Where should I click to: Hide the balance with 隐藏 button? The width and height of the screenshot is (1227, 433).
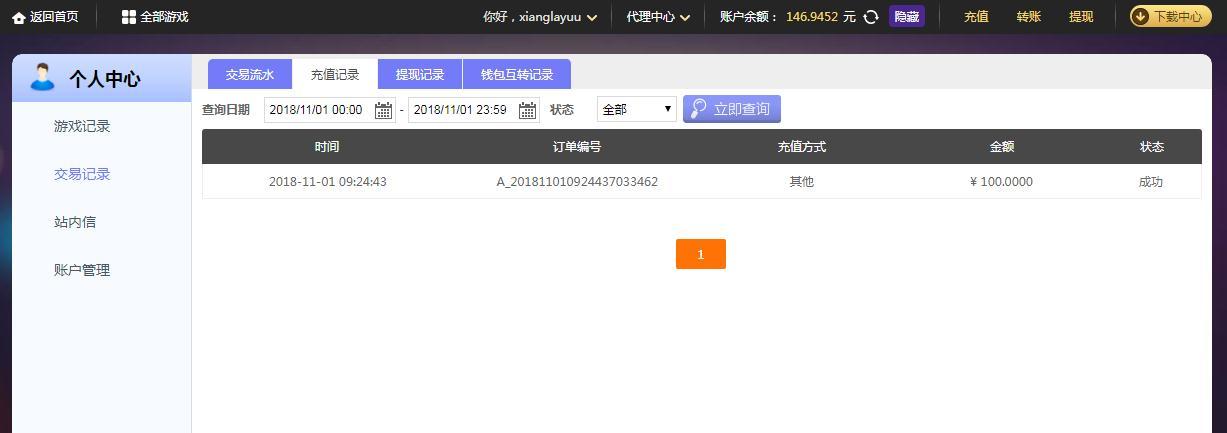pyautogui.click(x=907, y=17)
